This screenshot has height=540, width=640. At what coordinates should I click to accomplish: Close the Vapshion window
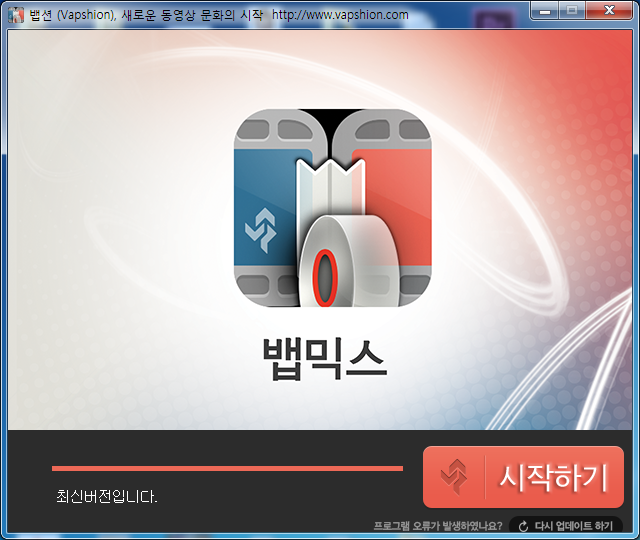(x=609, y=11)
